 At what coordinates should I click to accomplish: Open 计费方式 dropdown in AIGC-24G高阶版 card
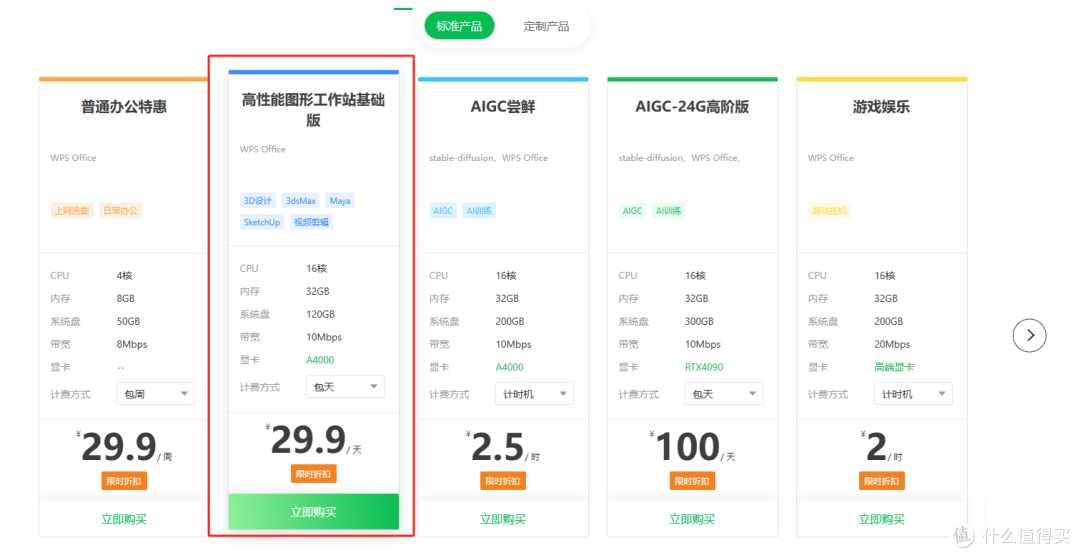[x=724, y=393]
